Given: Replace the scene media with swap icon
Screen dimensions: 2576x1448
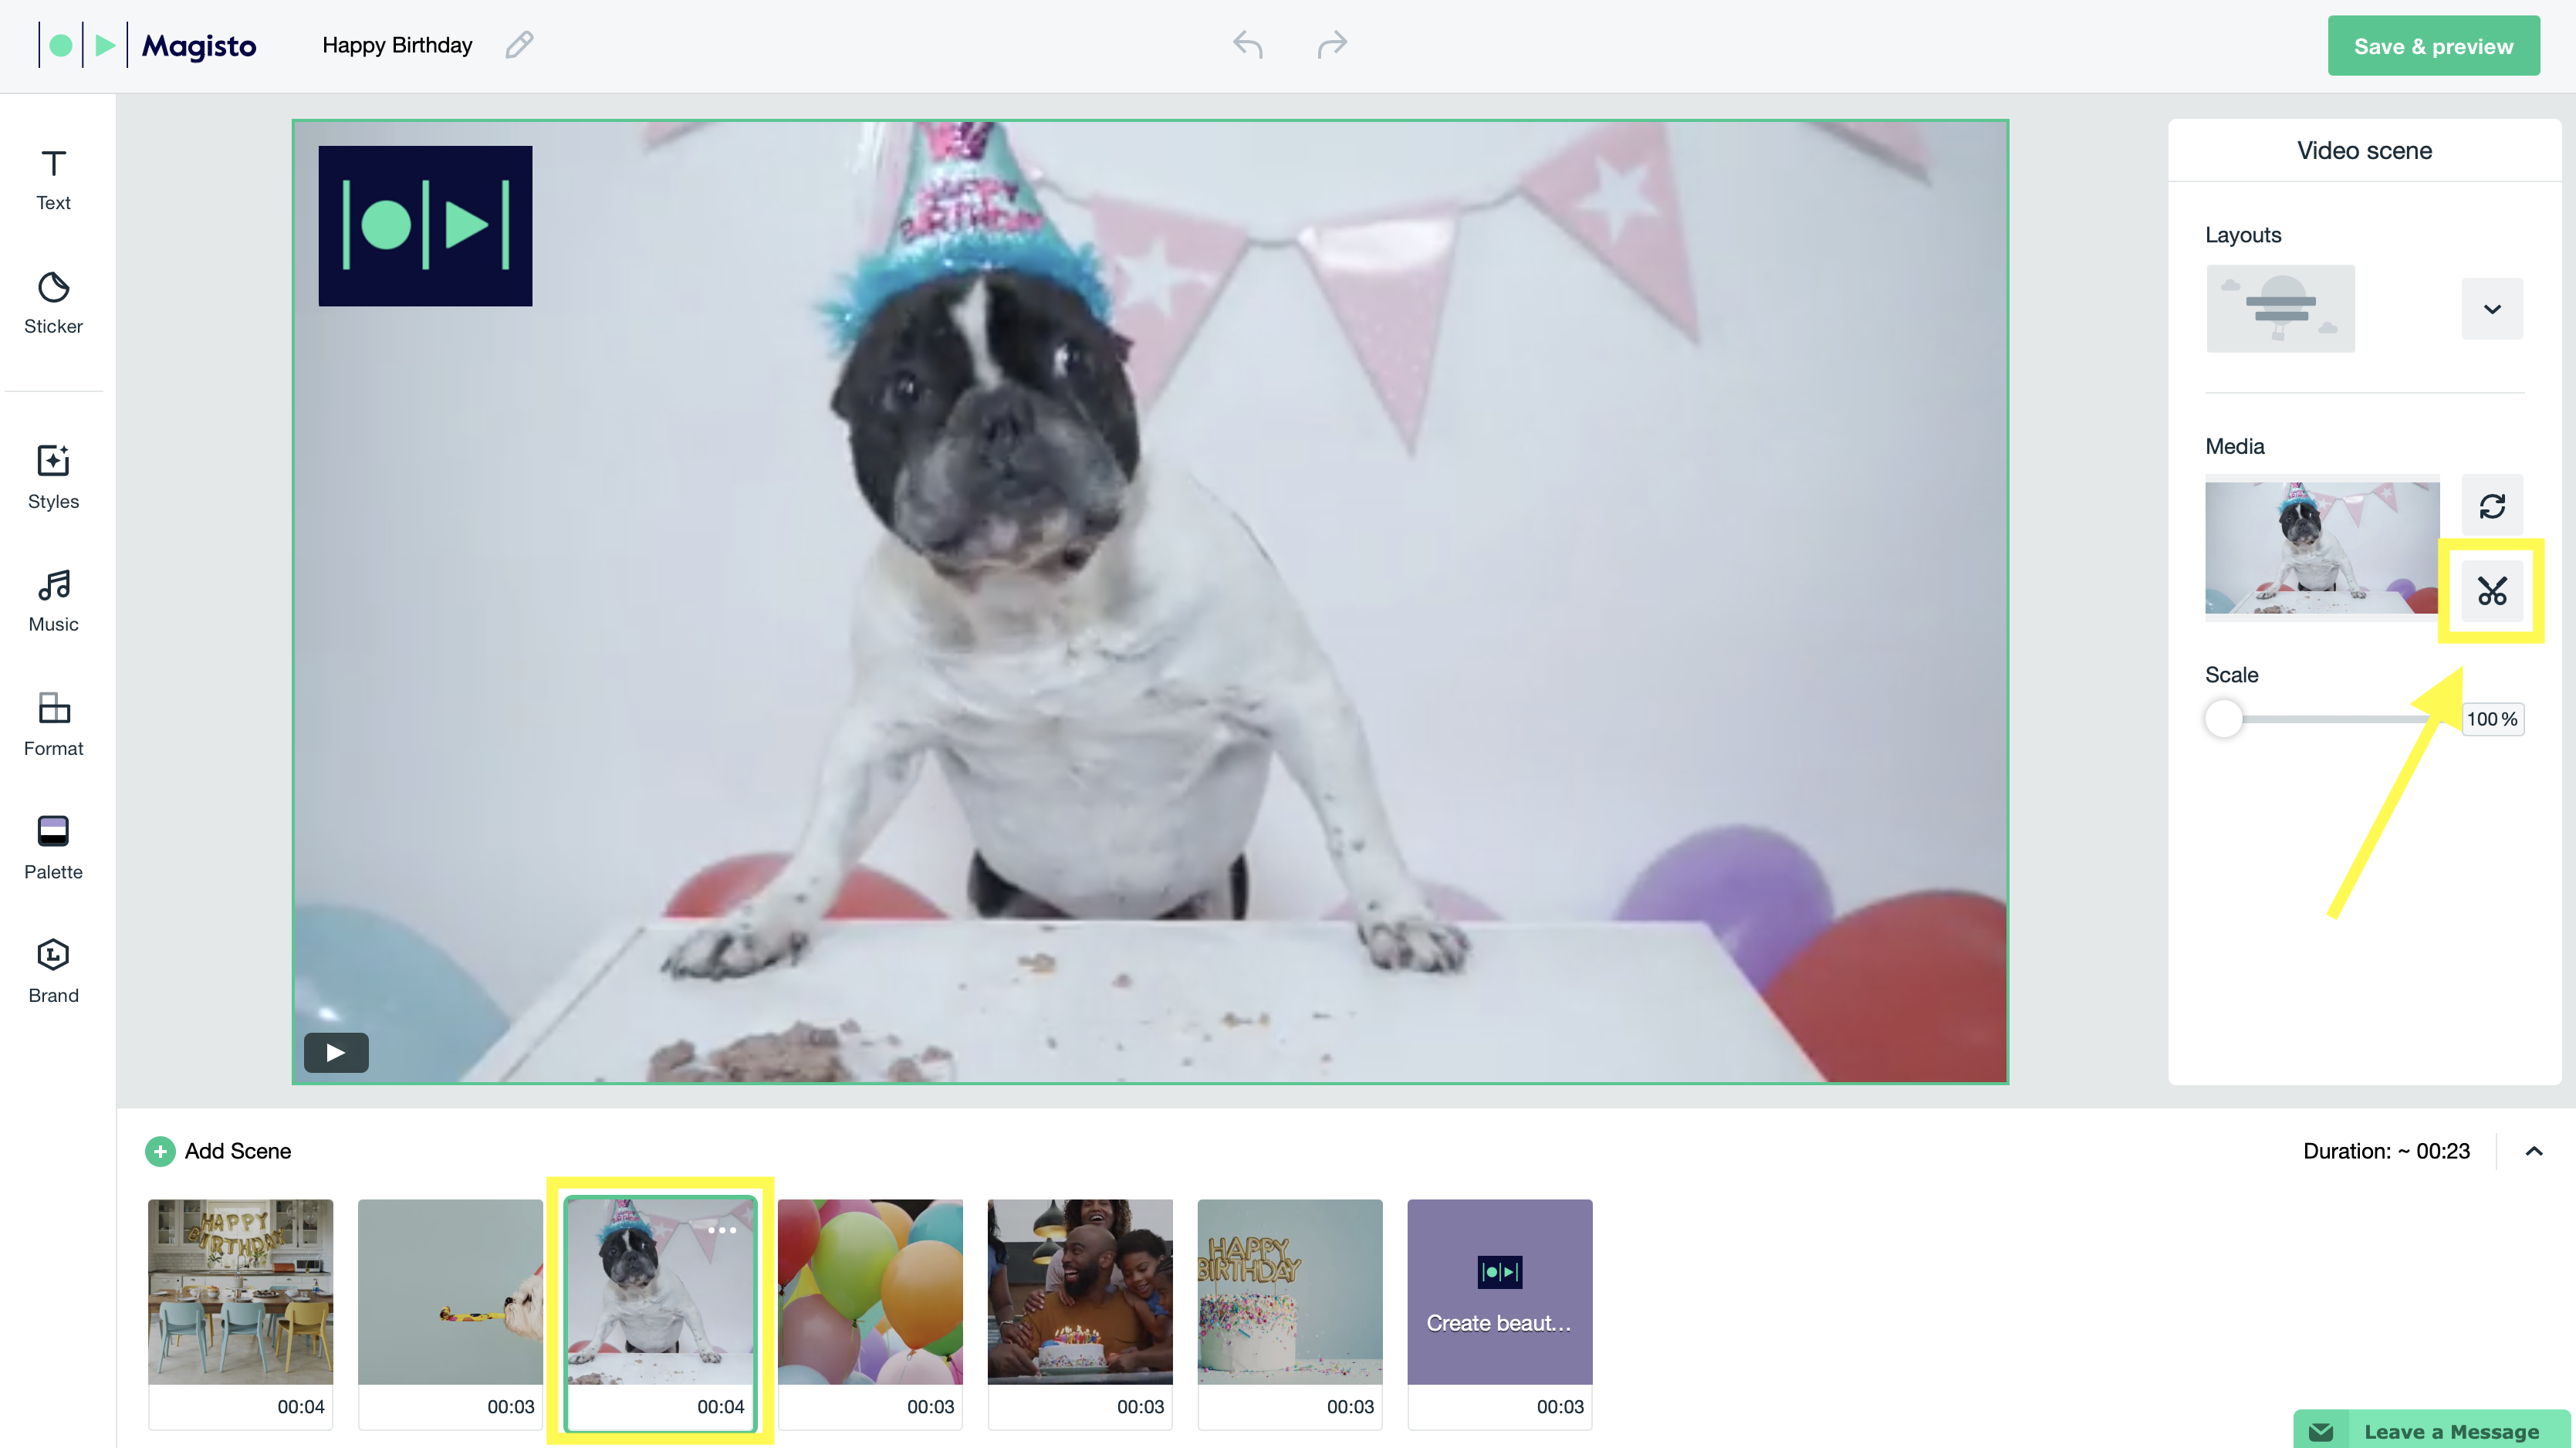Looking at the screenshot, I should pos(2492,506).
